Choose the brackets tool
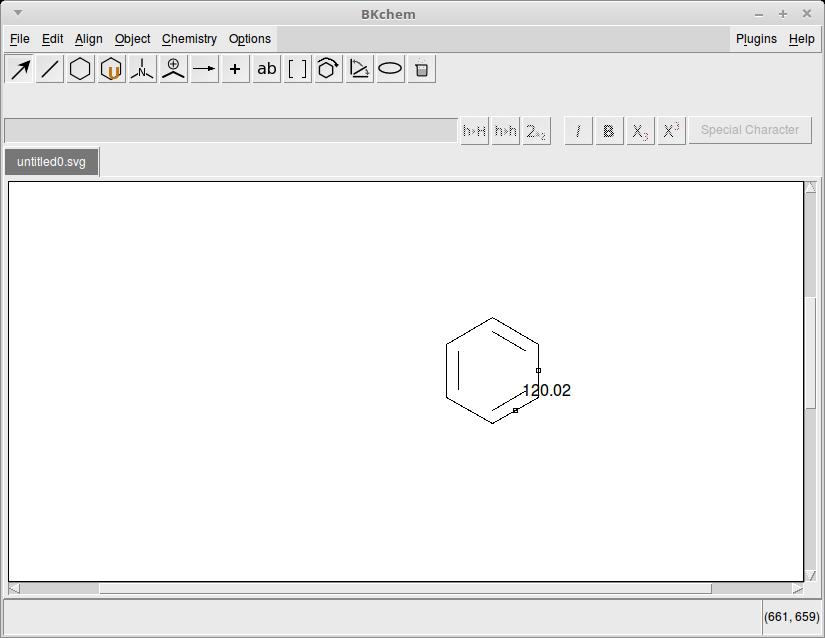825x638 pixels. 298,69
